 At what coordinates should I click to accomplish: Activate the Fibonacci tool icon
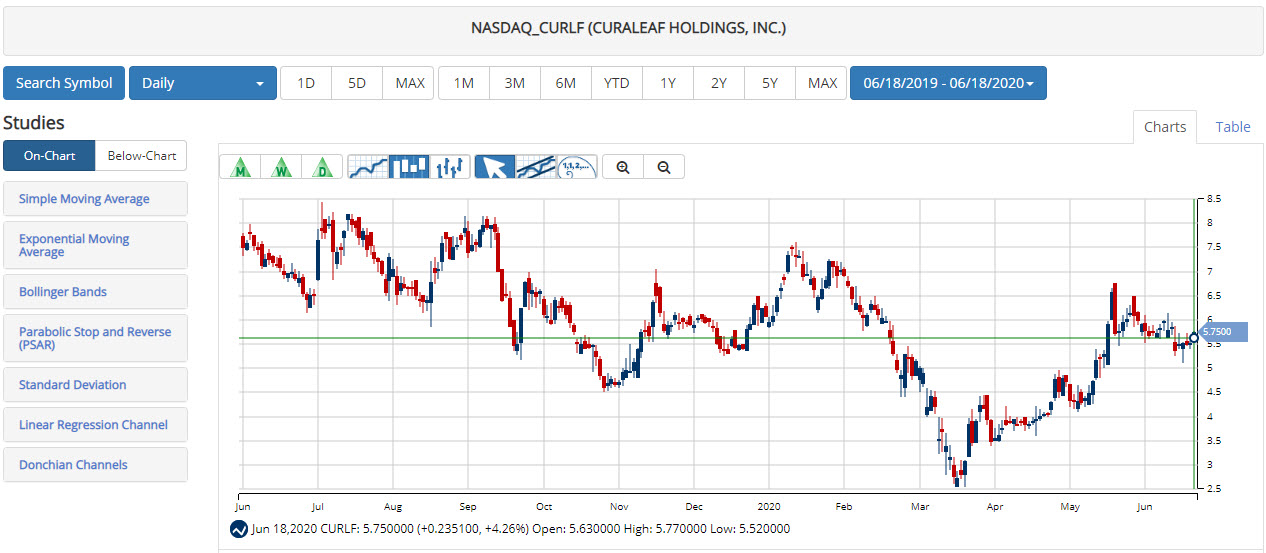pos(577,167)
